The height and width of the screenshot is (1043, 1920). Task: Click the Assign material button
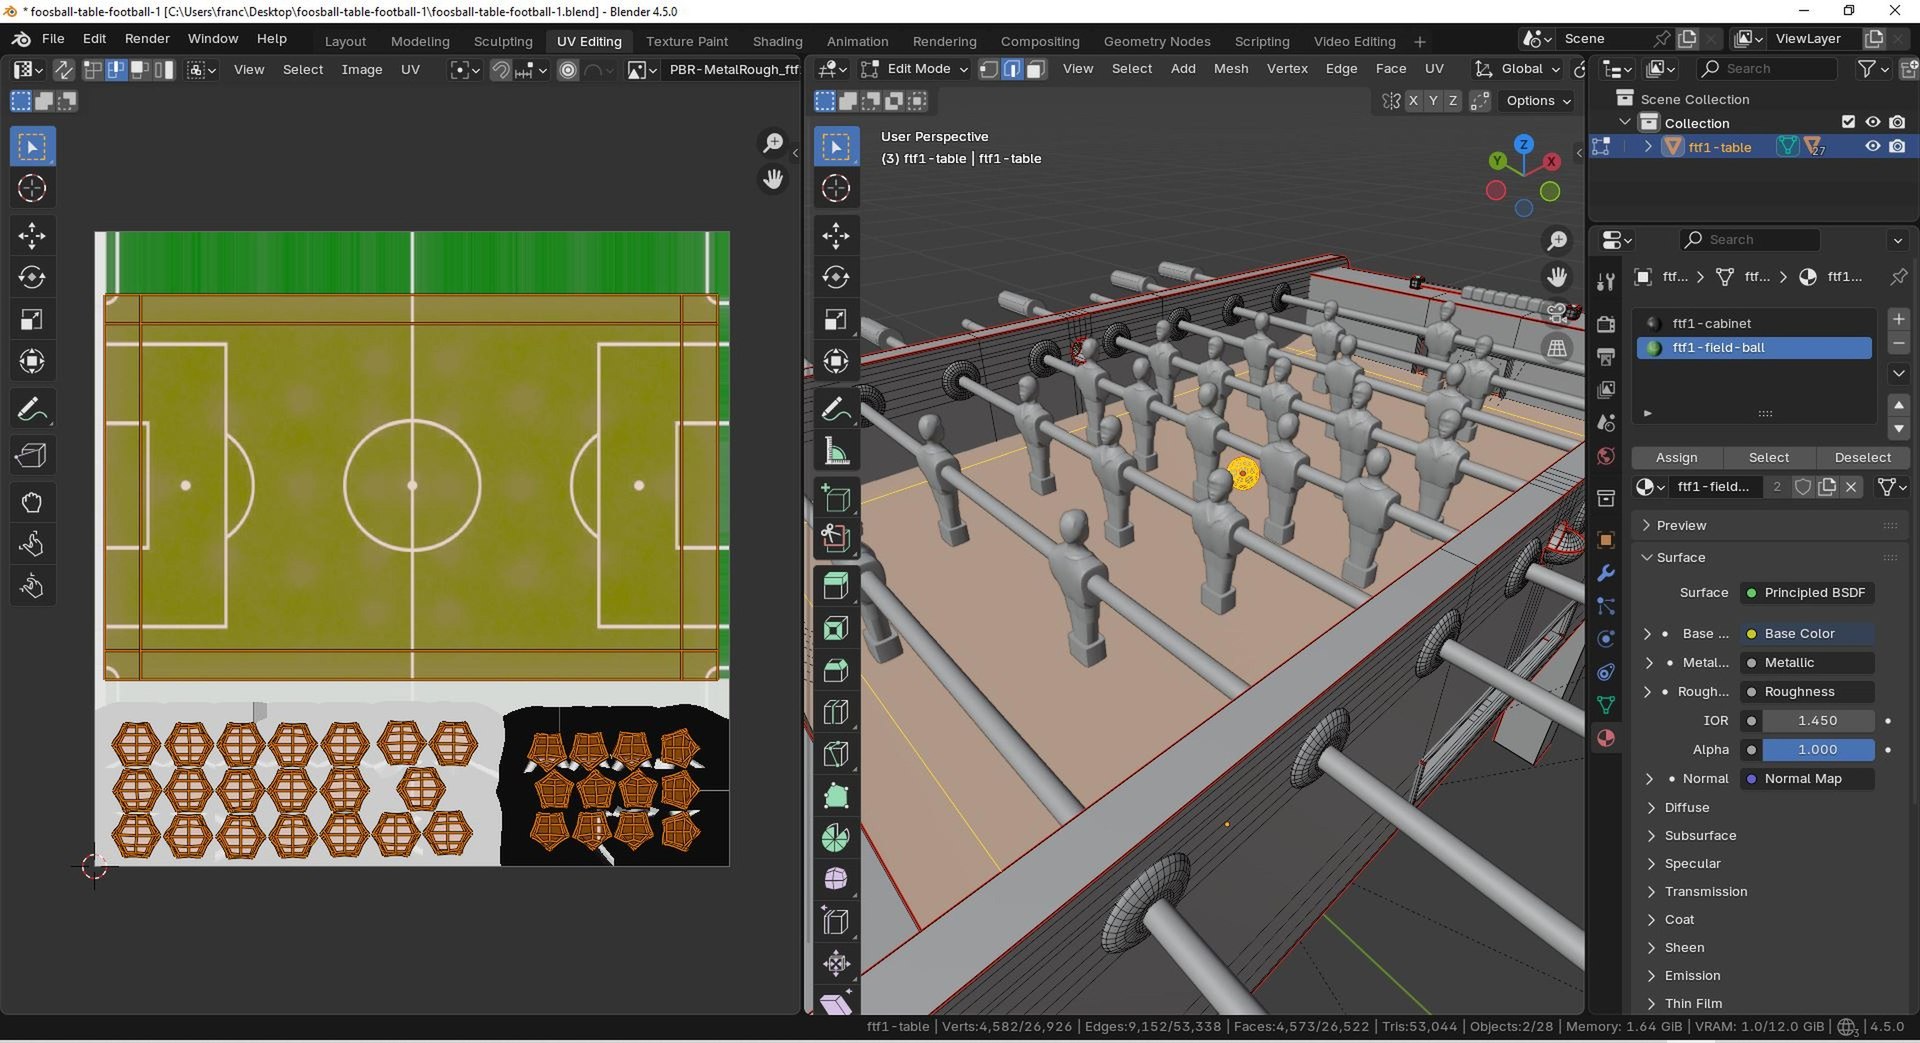click(x=1676, y=457)
